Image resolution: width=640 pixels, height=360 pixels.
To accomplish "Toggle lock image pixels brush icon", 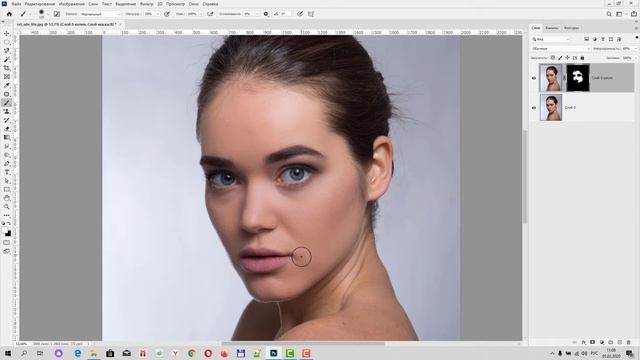I will [560, 58].
